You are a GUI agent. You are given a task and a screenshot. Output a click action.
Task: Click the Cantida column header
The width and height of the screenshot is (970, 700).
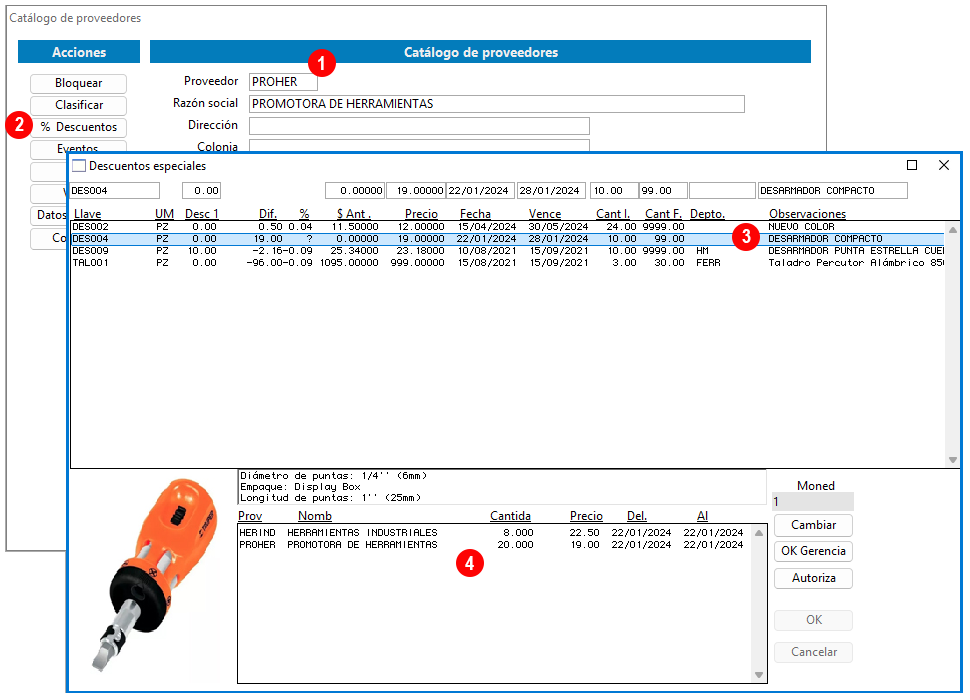(510, 516)
